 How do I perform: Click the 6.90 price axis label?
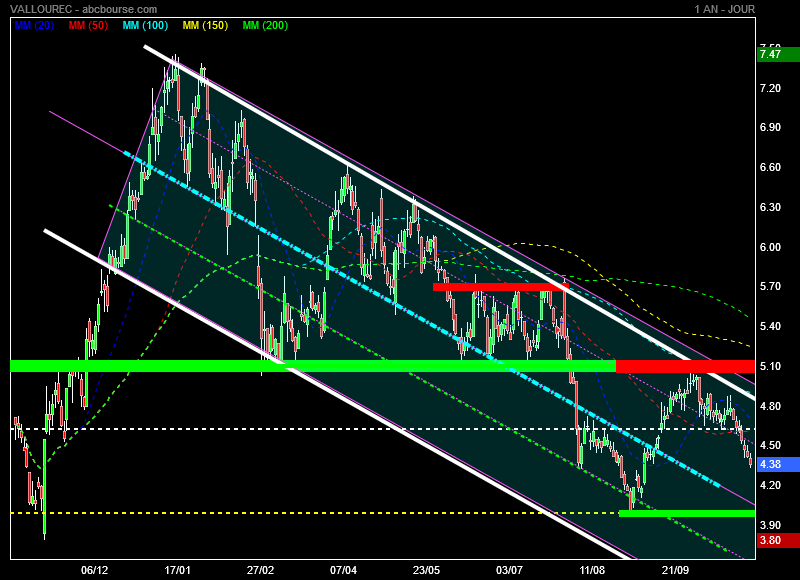click(770, 127)
